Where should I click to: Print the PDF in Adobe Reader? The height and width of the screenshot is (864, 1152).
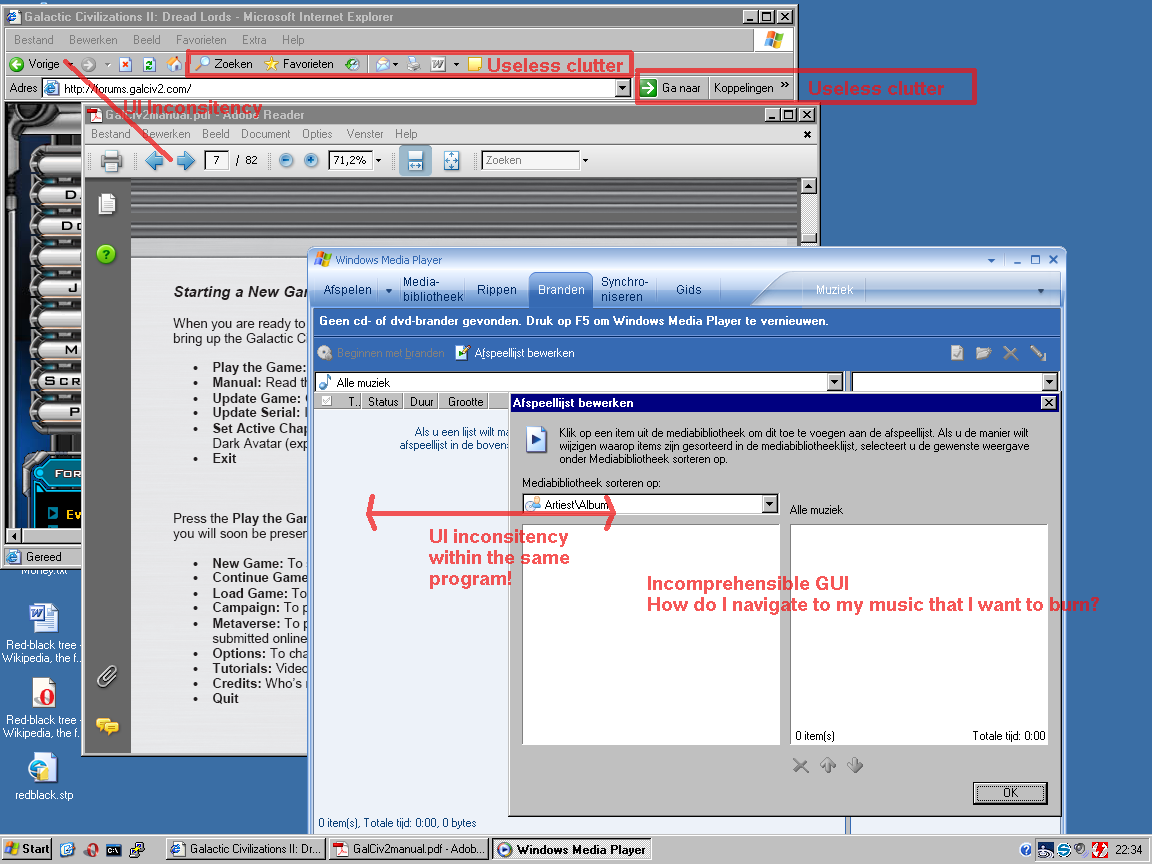(x=112, y=160)
